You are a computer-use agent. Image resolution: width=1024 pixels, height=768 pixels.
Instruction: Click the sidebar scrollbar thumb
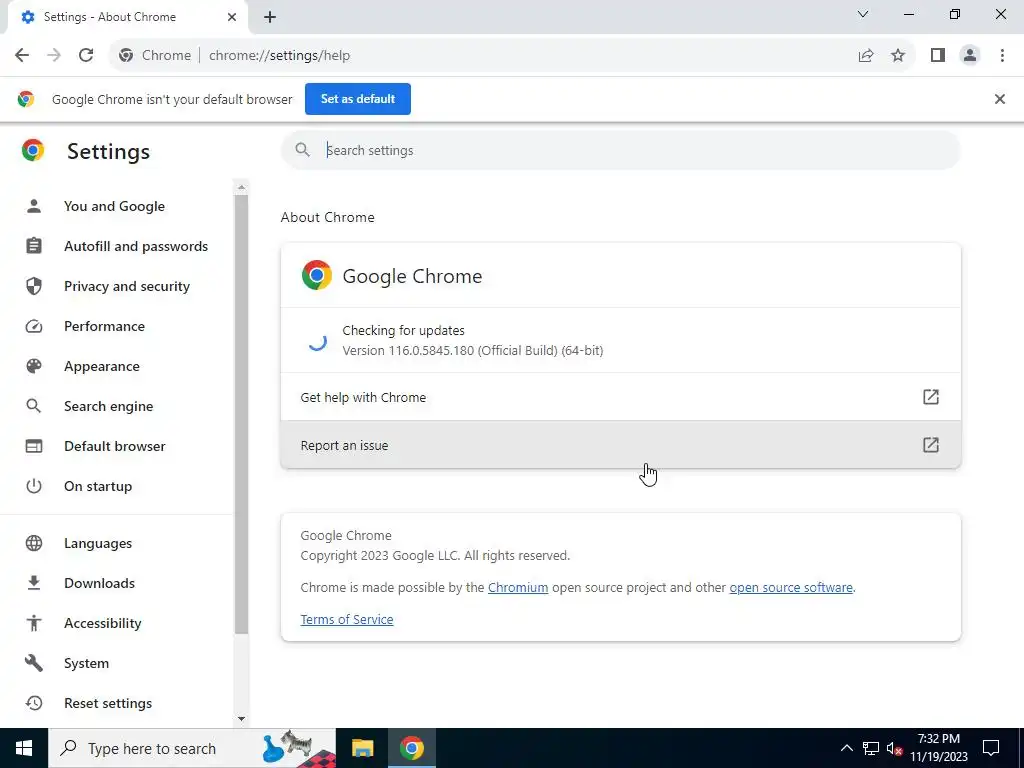[x=241, y=414]
